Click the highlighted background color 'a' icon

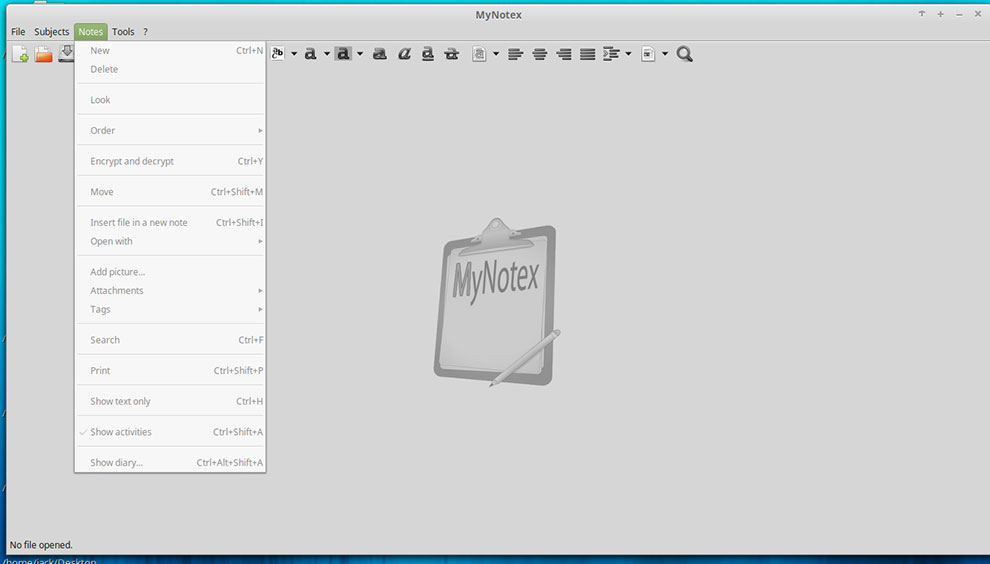[x=343, y=54]
